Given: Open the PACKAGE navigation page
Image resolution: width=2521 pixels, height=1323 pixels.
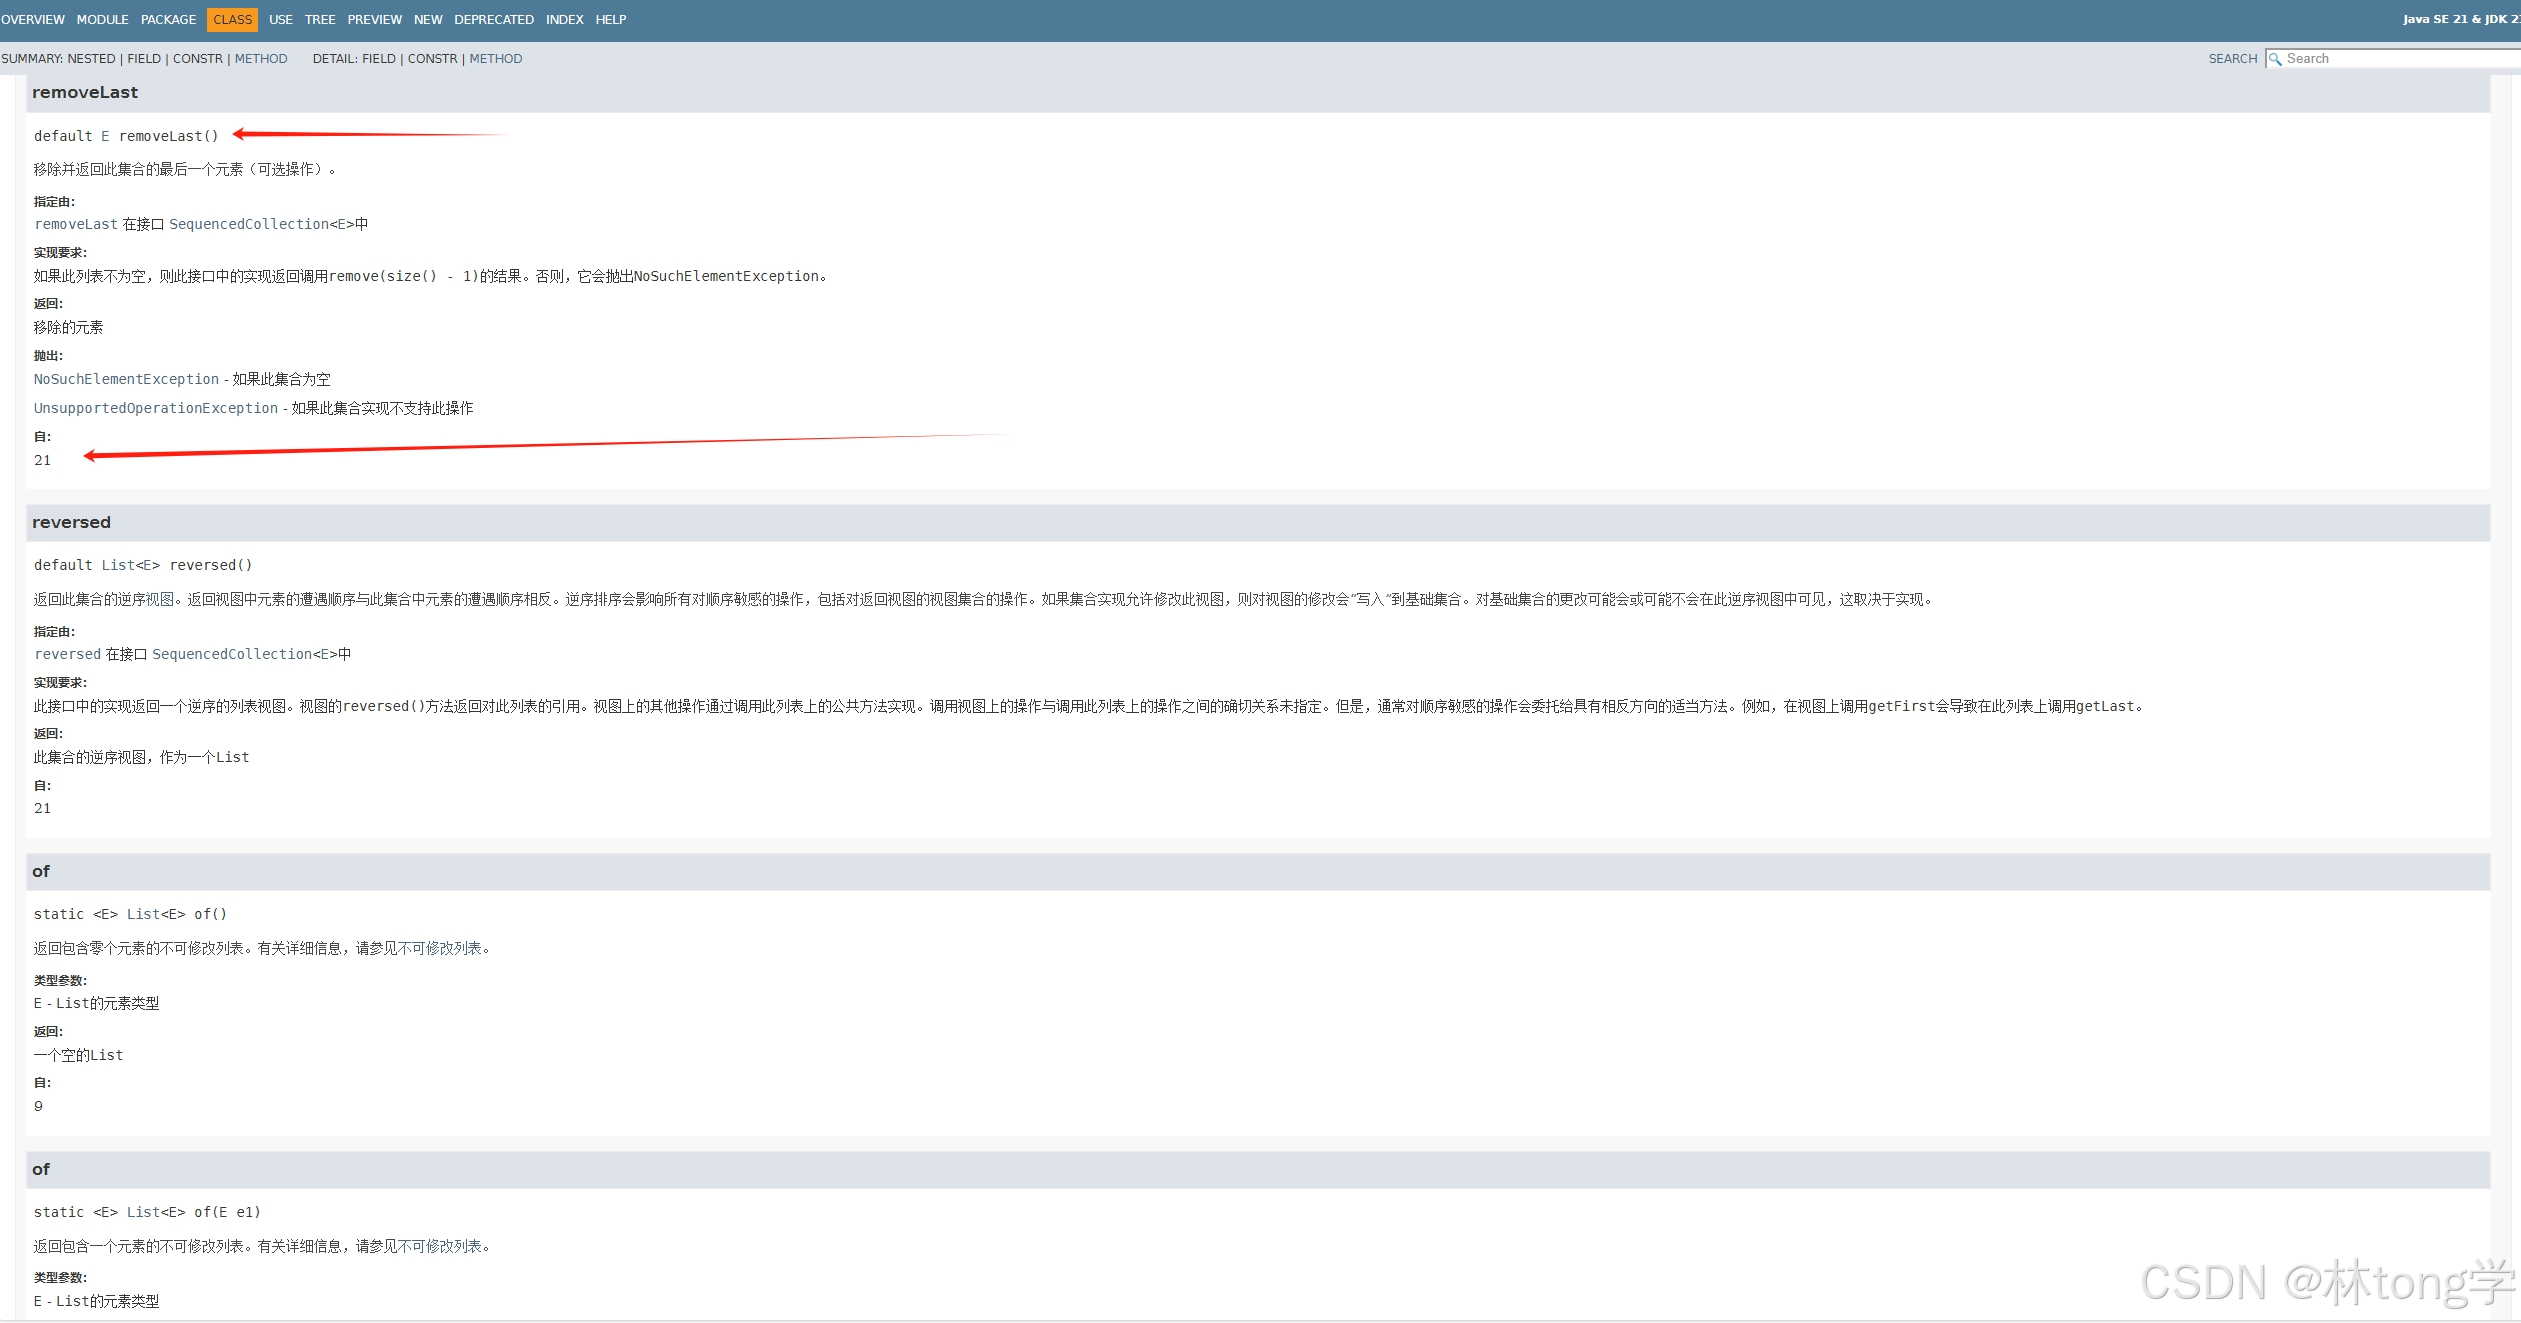Looking at the screenshot, I should pos(168,19).
